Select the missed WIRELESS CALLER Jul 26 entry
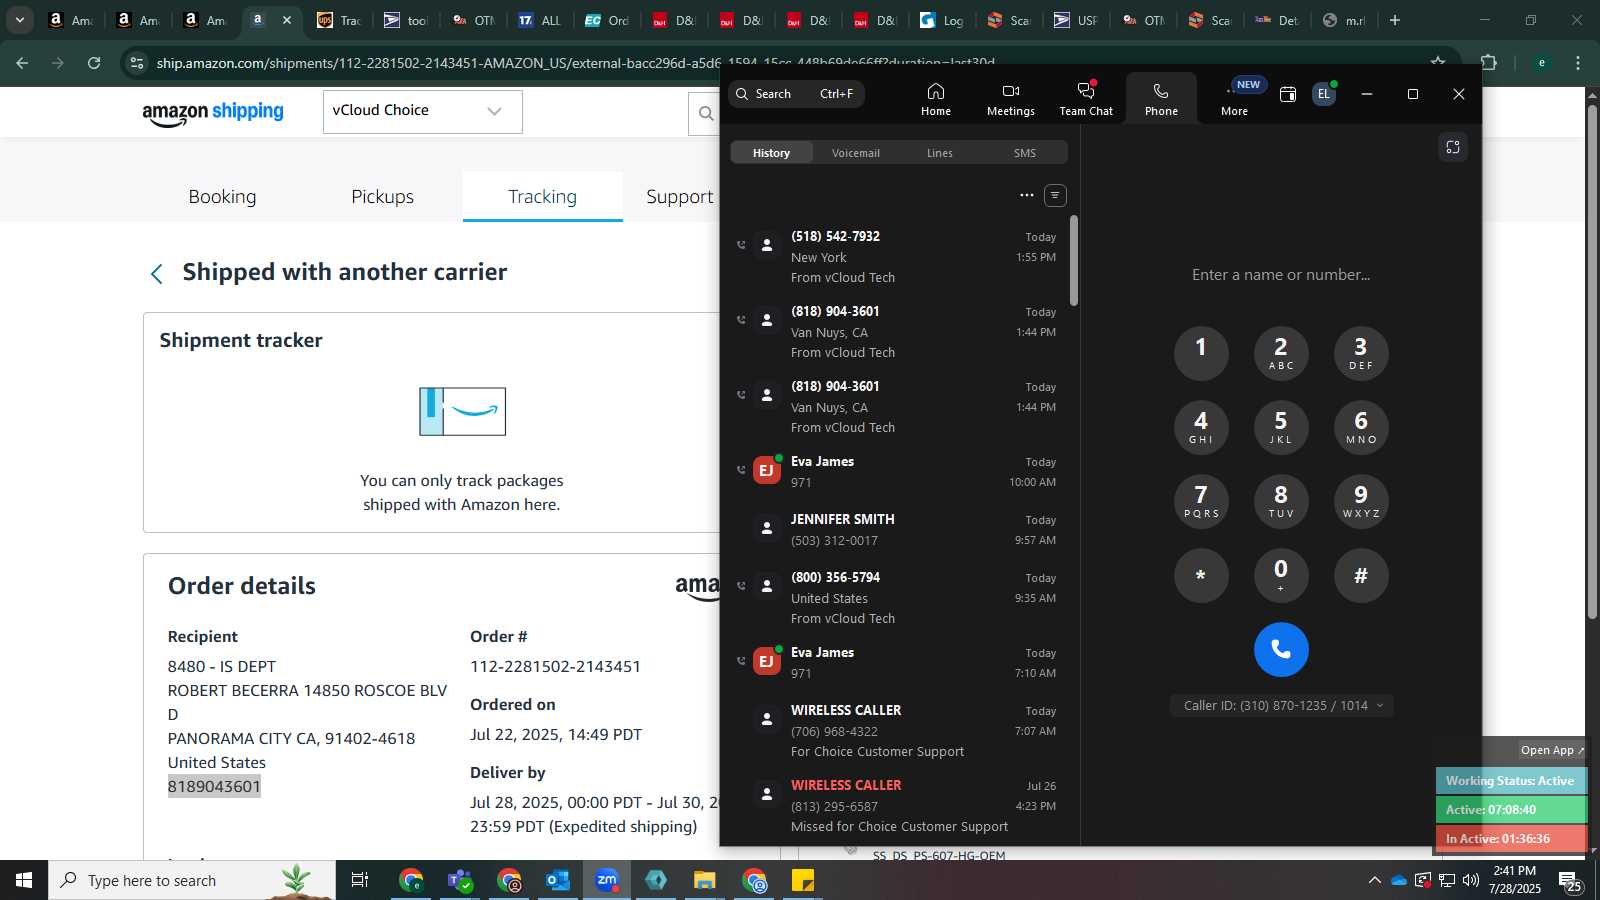The width and height of the screenshot is (1600, 900). pos(897,805)
